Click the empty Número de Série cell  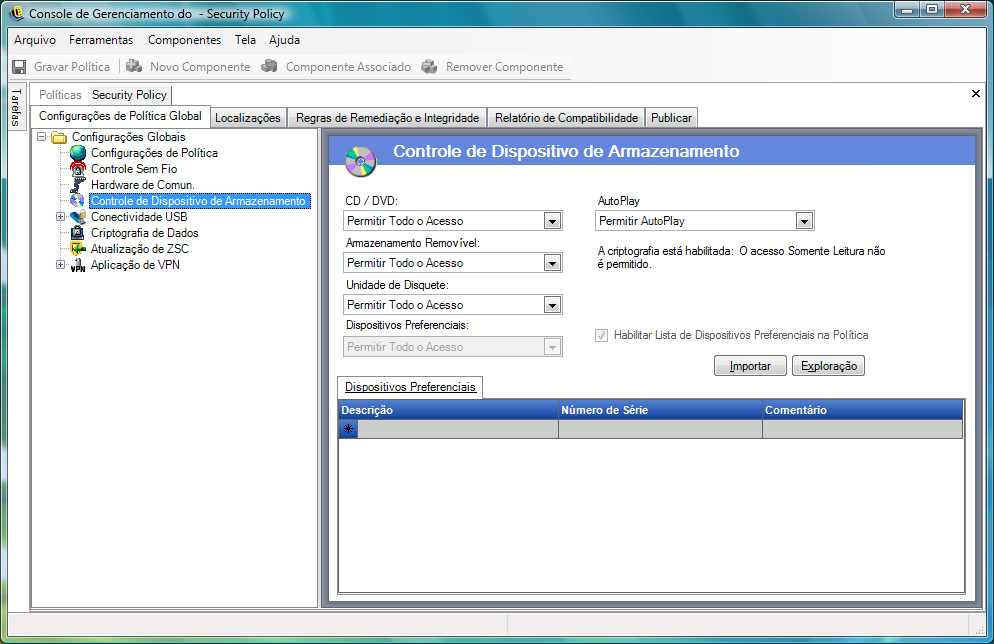point(660,429)
